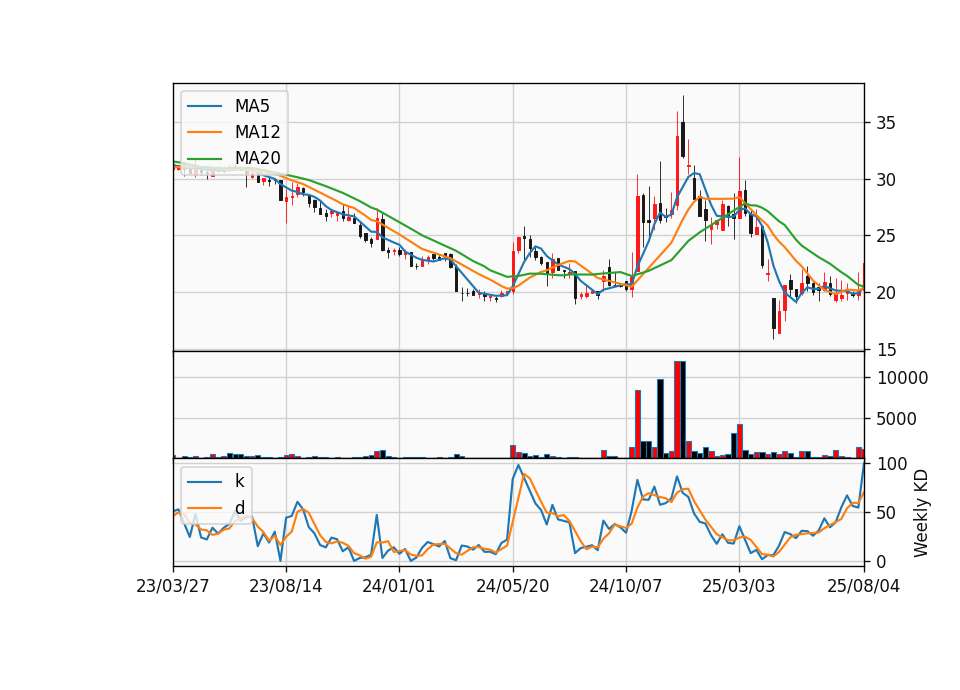
Task: Click the volume axis value 10000
Action: (902, 378)
